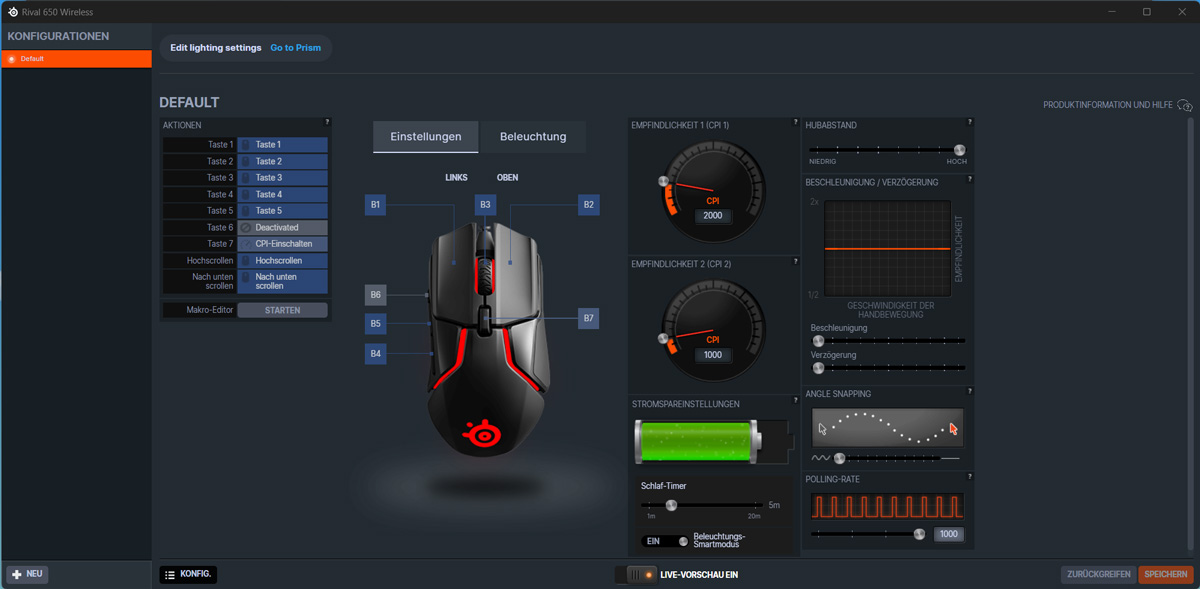Follow the Go to Prism link
1200x589 pixels.
click(x=295, y=48)
